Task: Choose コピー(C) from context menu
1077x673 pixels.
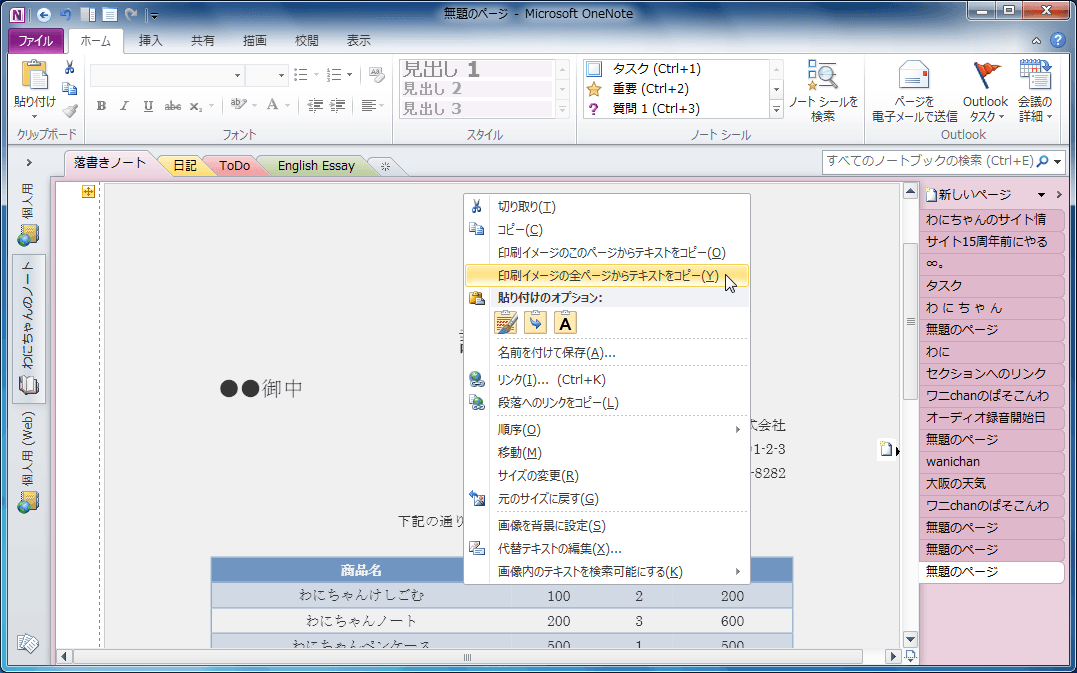Action: pyautogui.click(x=607, y=230)
